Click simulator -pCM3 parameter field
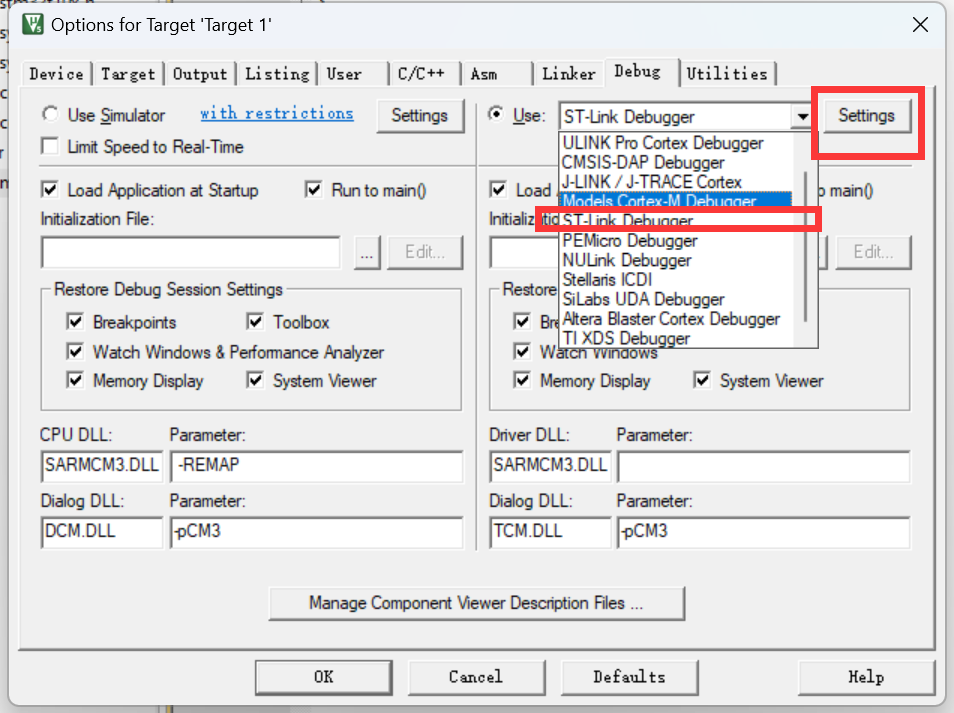This screenshot has height=713, width=954. [316, 532]
